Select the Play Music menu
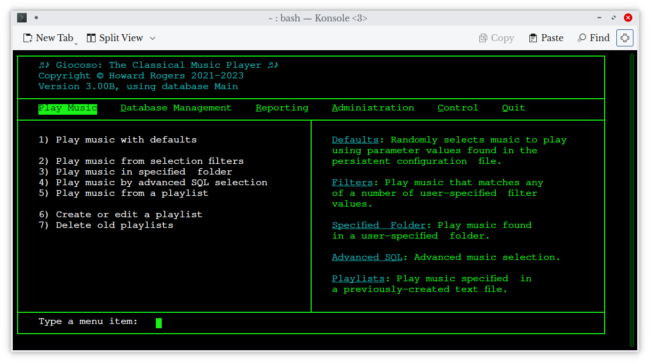 click(x=68, y=109)
